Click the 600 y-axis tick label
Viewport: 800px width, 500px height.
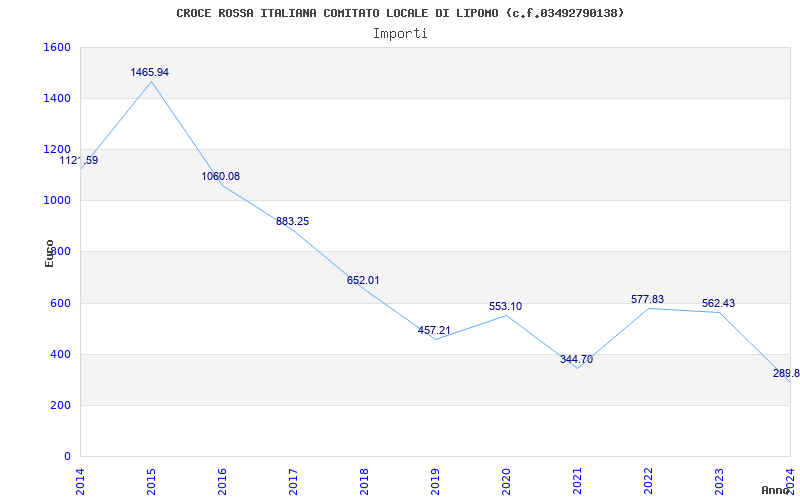point(60,303)
